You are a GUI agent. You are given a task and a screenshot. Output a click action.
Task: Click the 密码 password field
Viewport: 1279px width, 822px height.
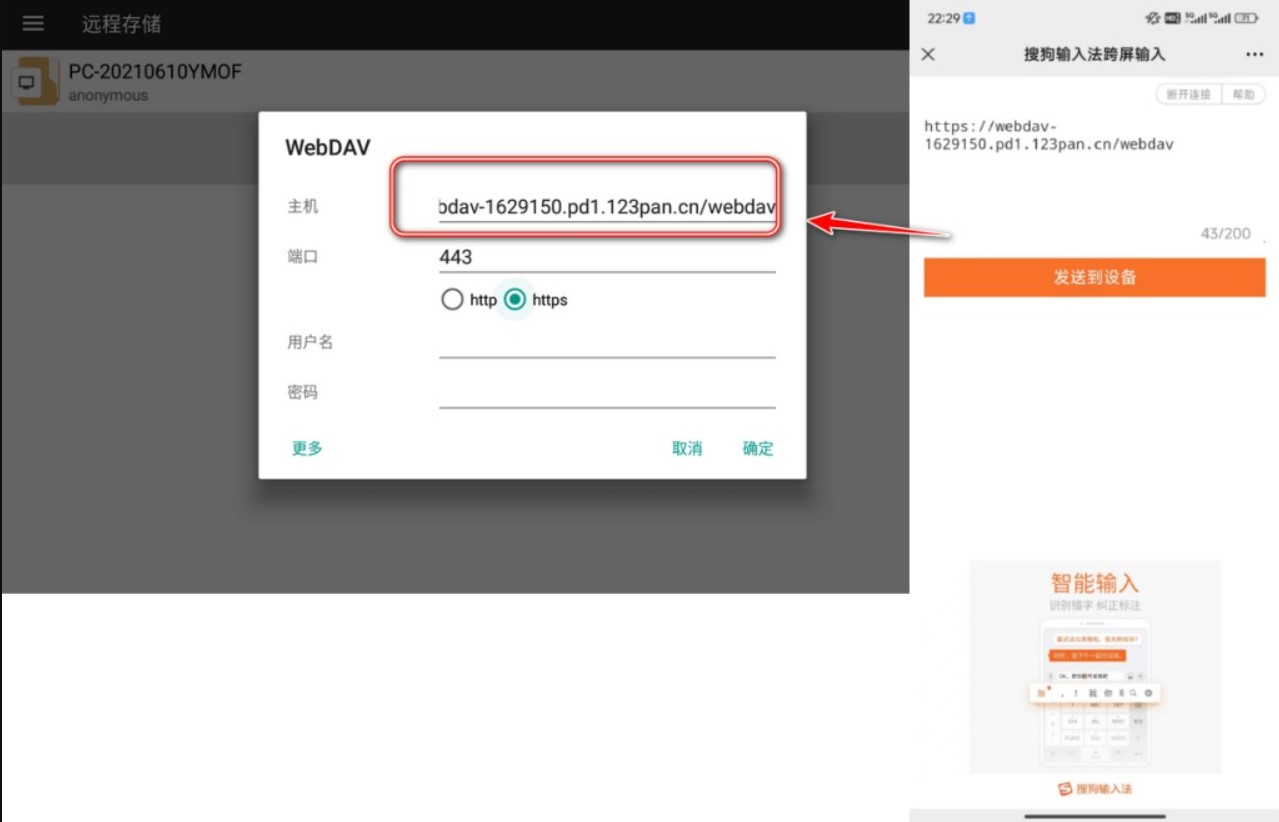pos(606,392)
